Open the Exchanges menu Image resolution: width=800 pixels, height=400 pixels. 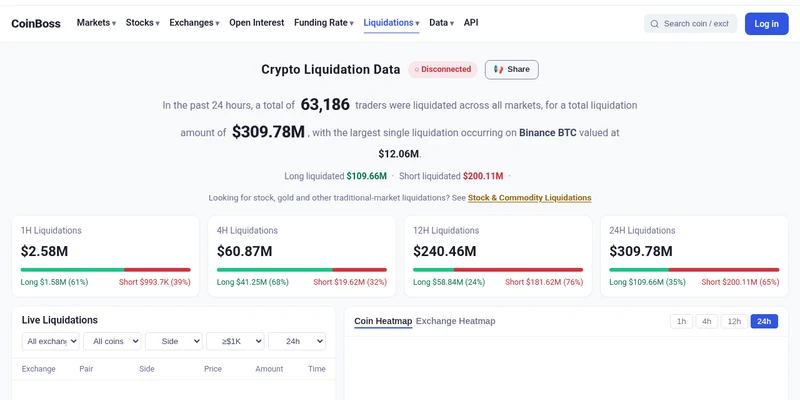pyautogui.click(x=194, y=23)
